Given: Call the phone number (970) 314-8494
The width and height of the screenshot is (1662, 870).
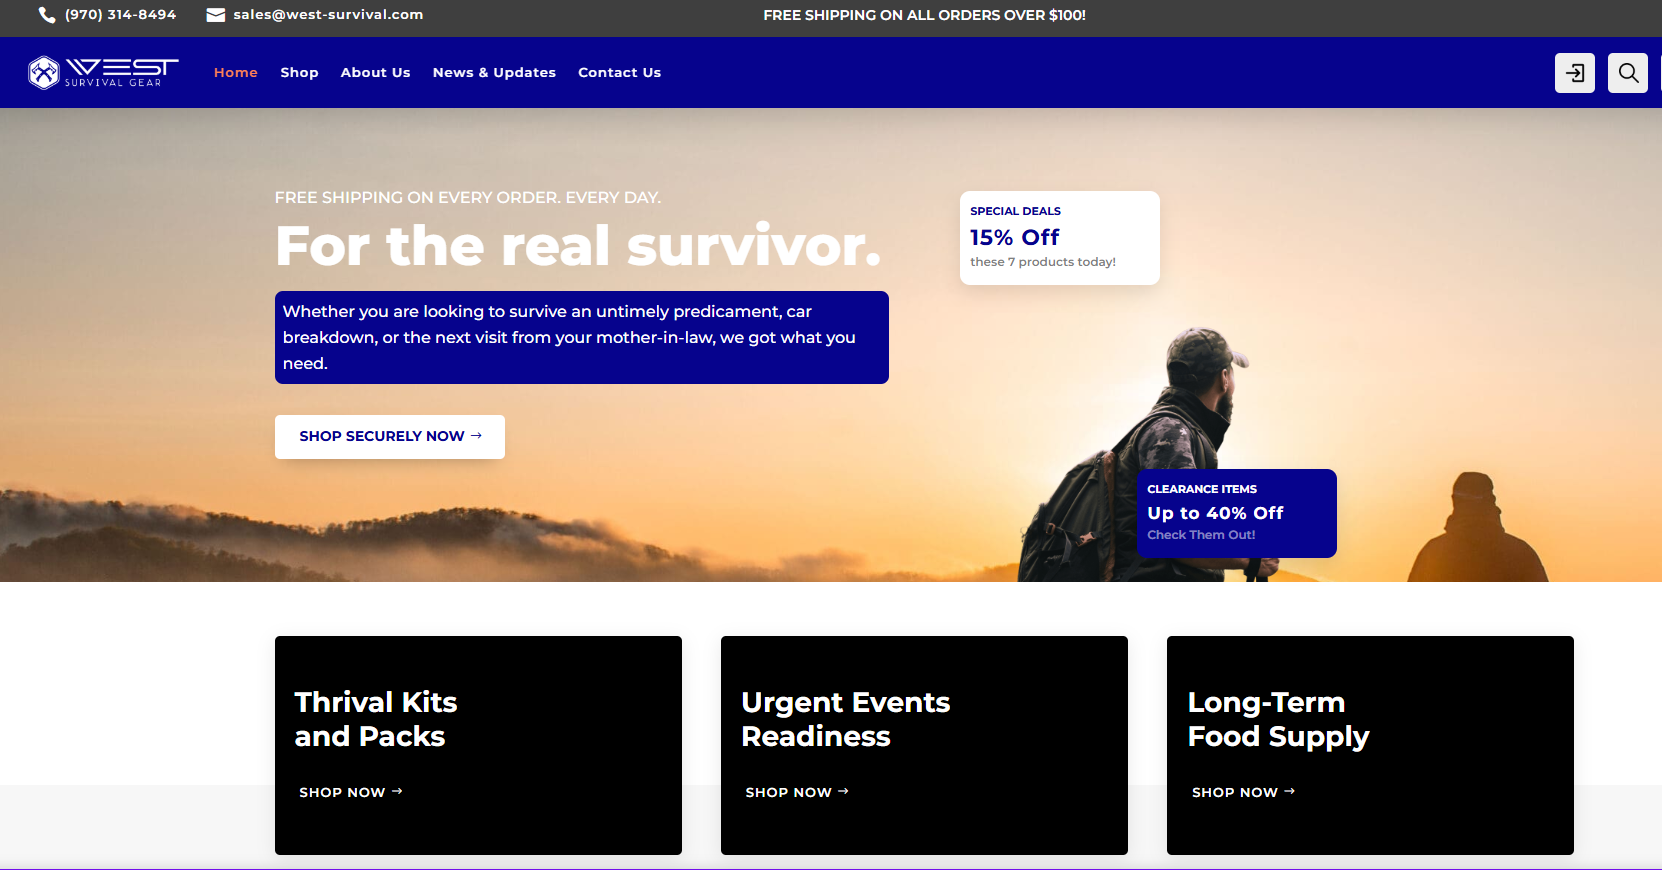Looking at the screenshot, I should (x=120, y=15).
